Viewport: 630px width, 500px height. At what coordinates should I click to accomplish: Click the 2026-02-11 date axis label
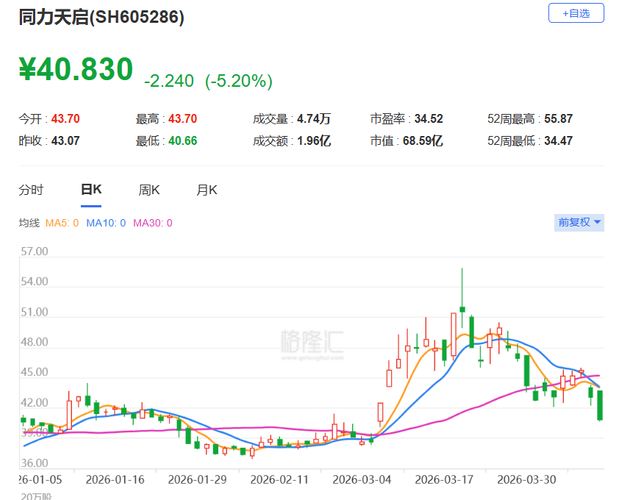pyautogui.click(x=279, y=480)
